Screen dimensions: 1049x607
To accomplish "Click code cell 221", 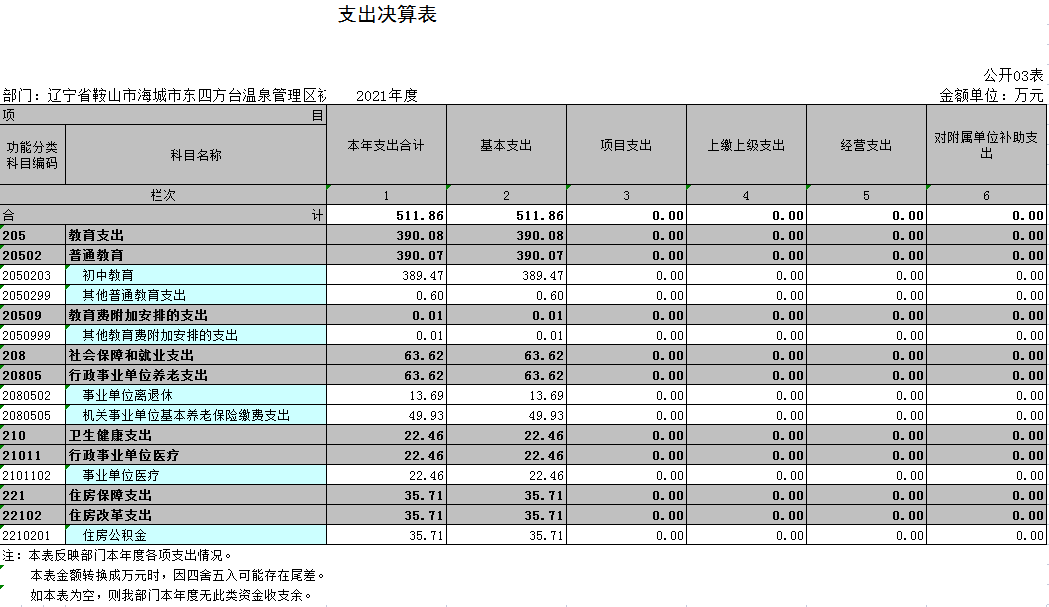I will pos(32,496).
